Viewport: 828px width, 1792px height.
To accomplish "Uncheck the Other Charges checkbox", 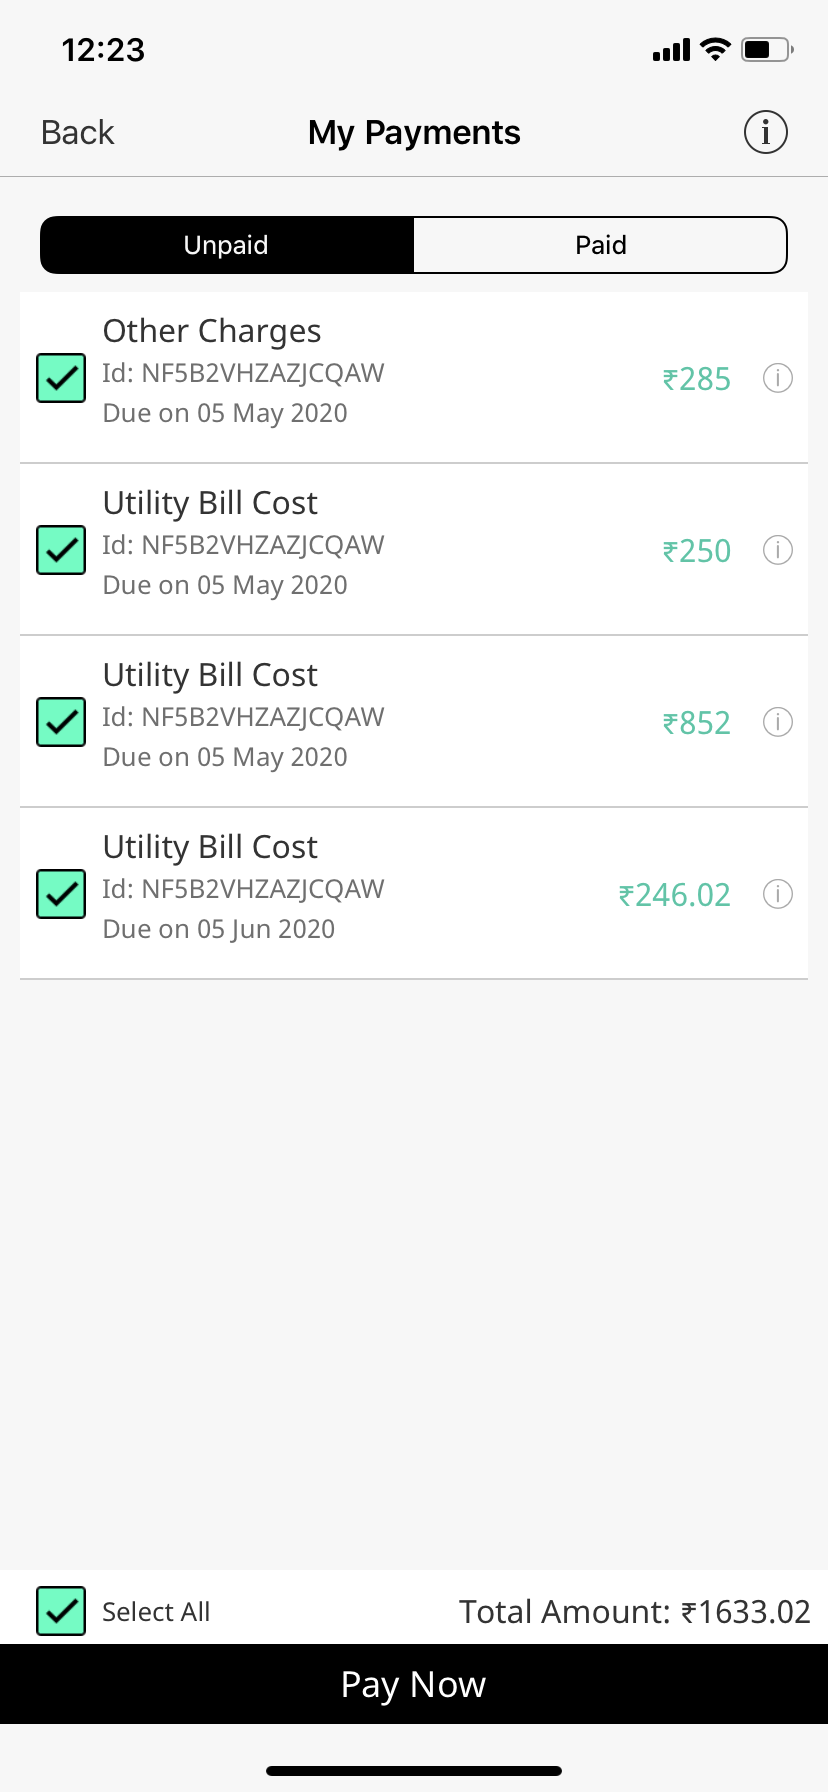I will pyautogui.click(x=61, y=378).
